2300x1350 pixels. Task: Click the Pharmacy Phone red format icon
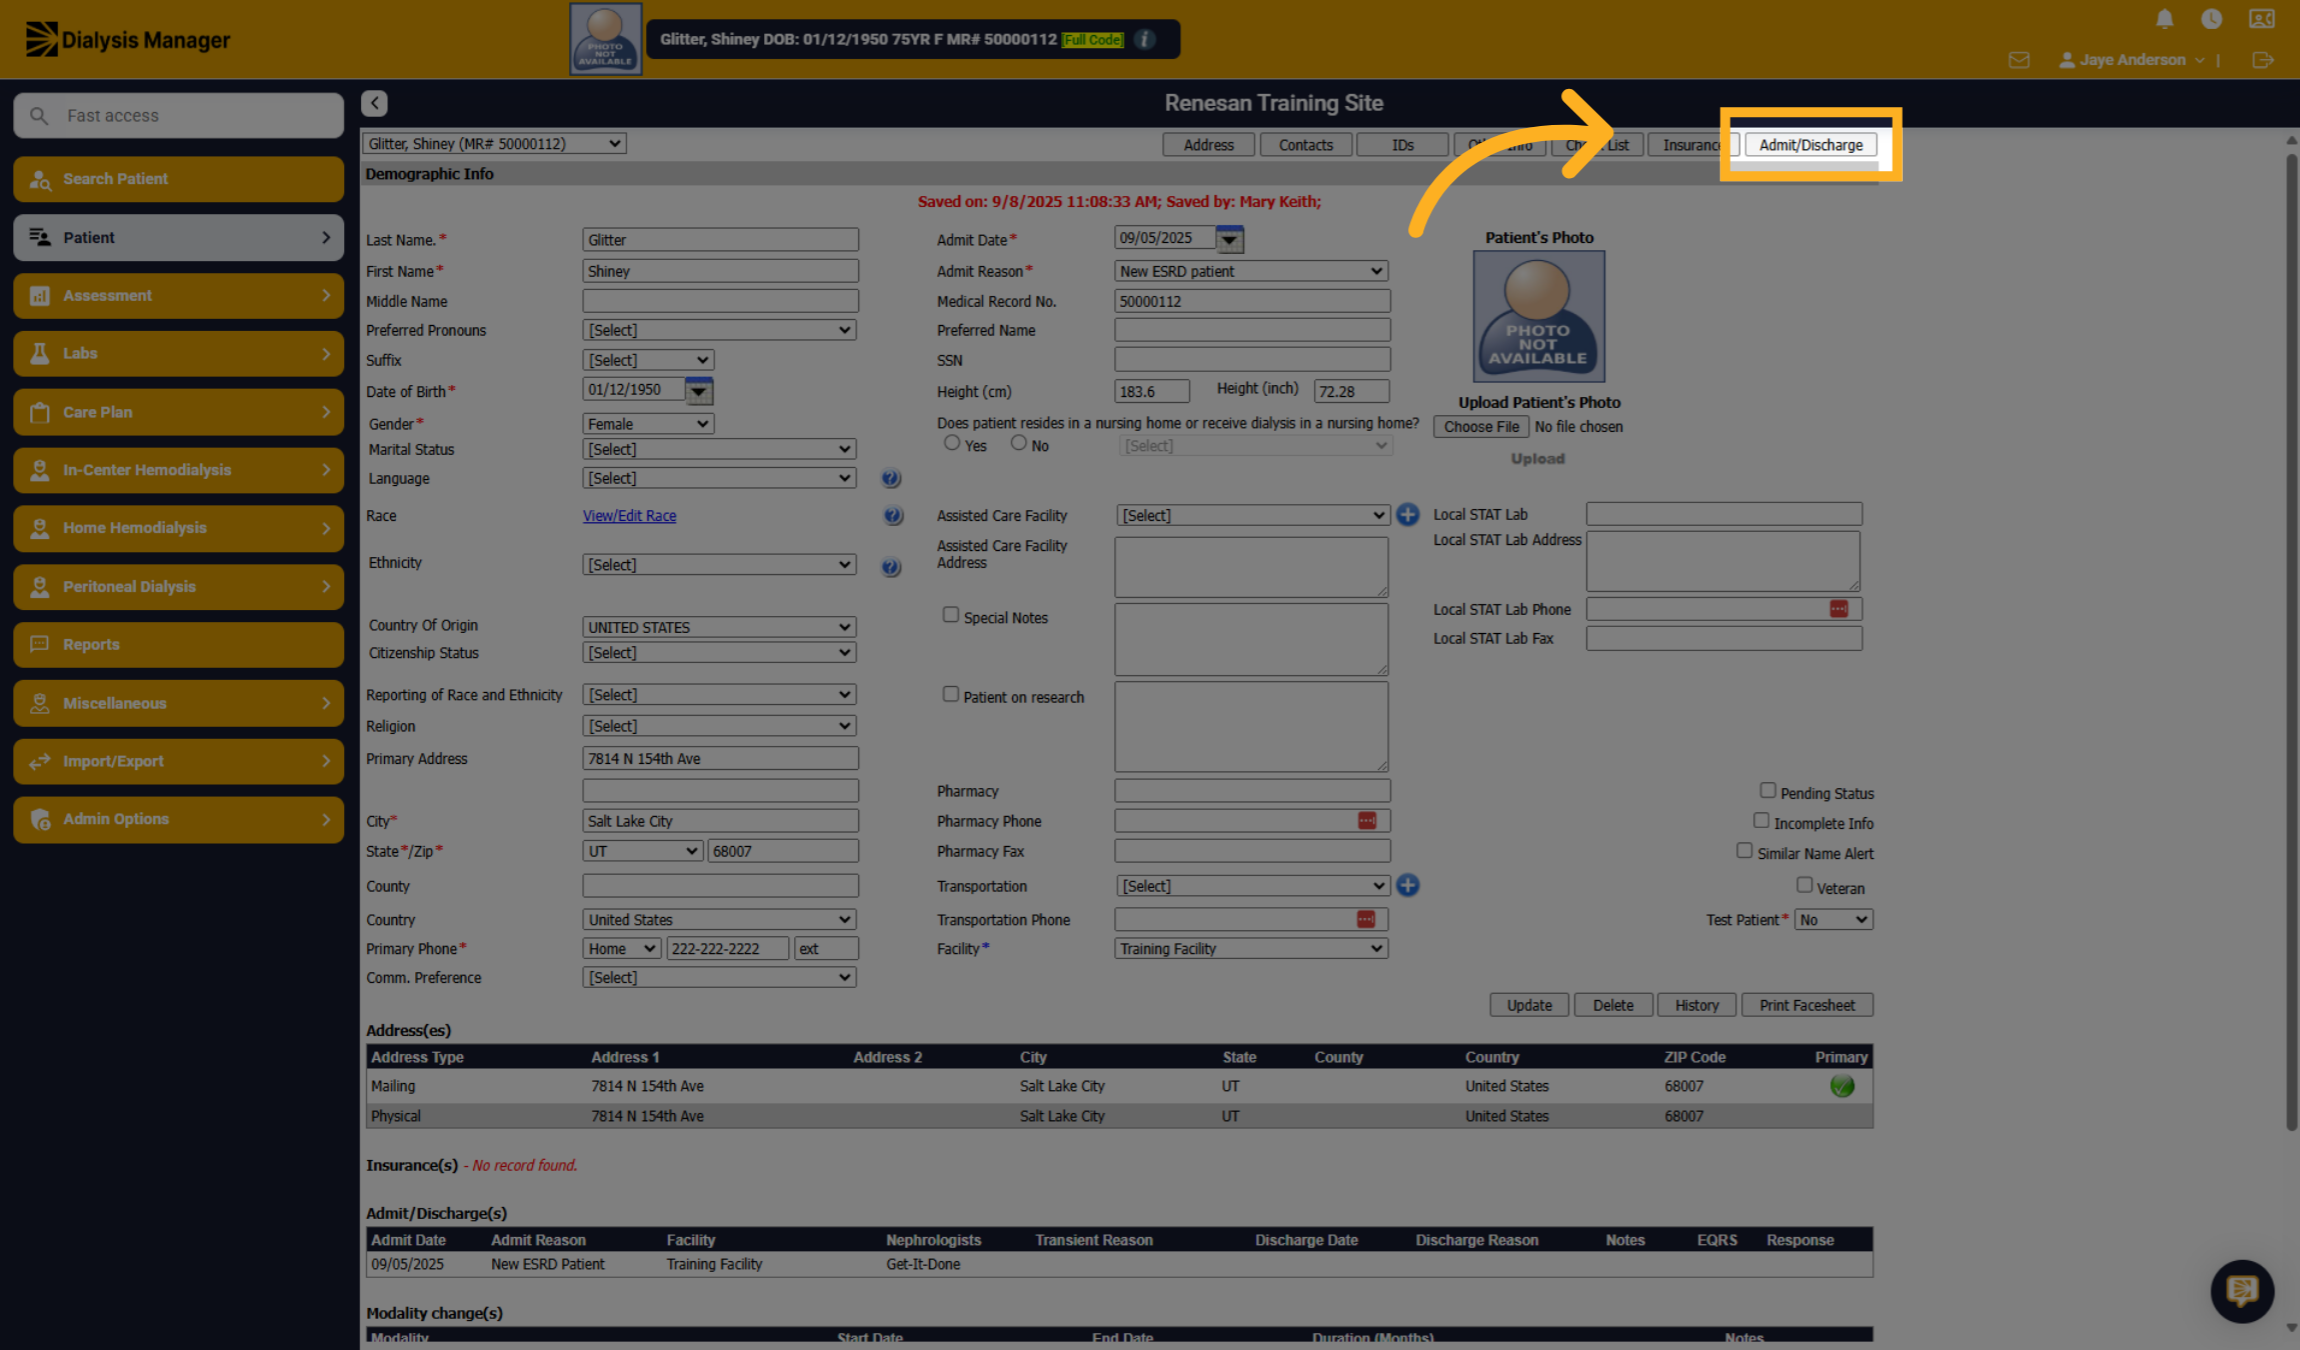tap(1367, 820)
